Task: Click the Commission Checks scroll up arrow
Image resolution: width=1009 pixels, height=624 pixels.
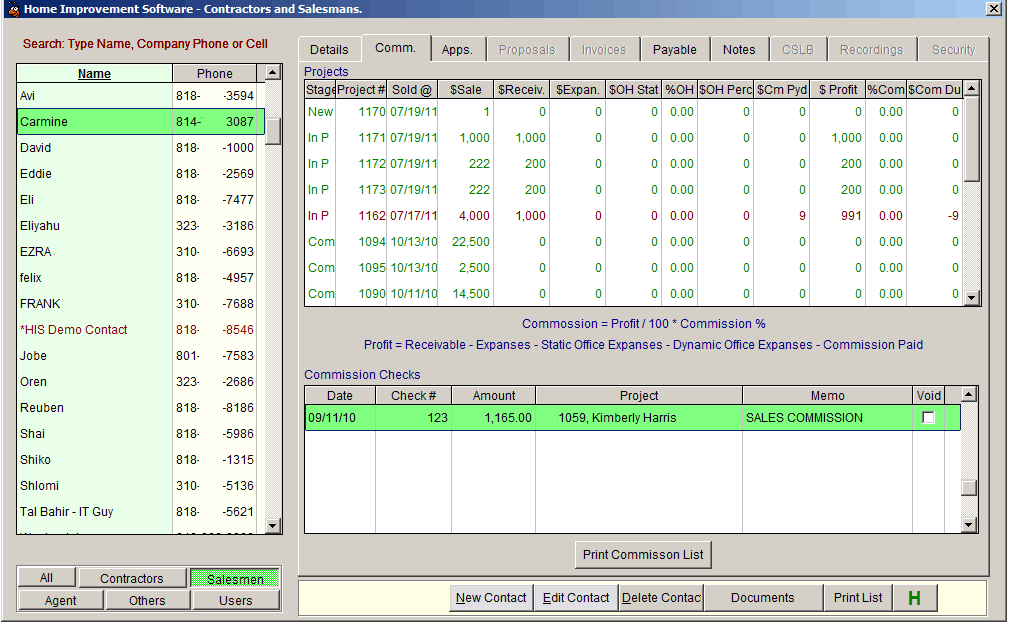Action: pos(969,394)
